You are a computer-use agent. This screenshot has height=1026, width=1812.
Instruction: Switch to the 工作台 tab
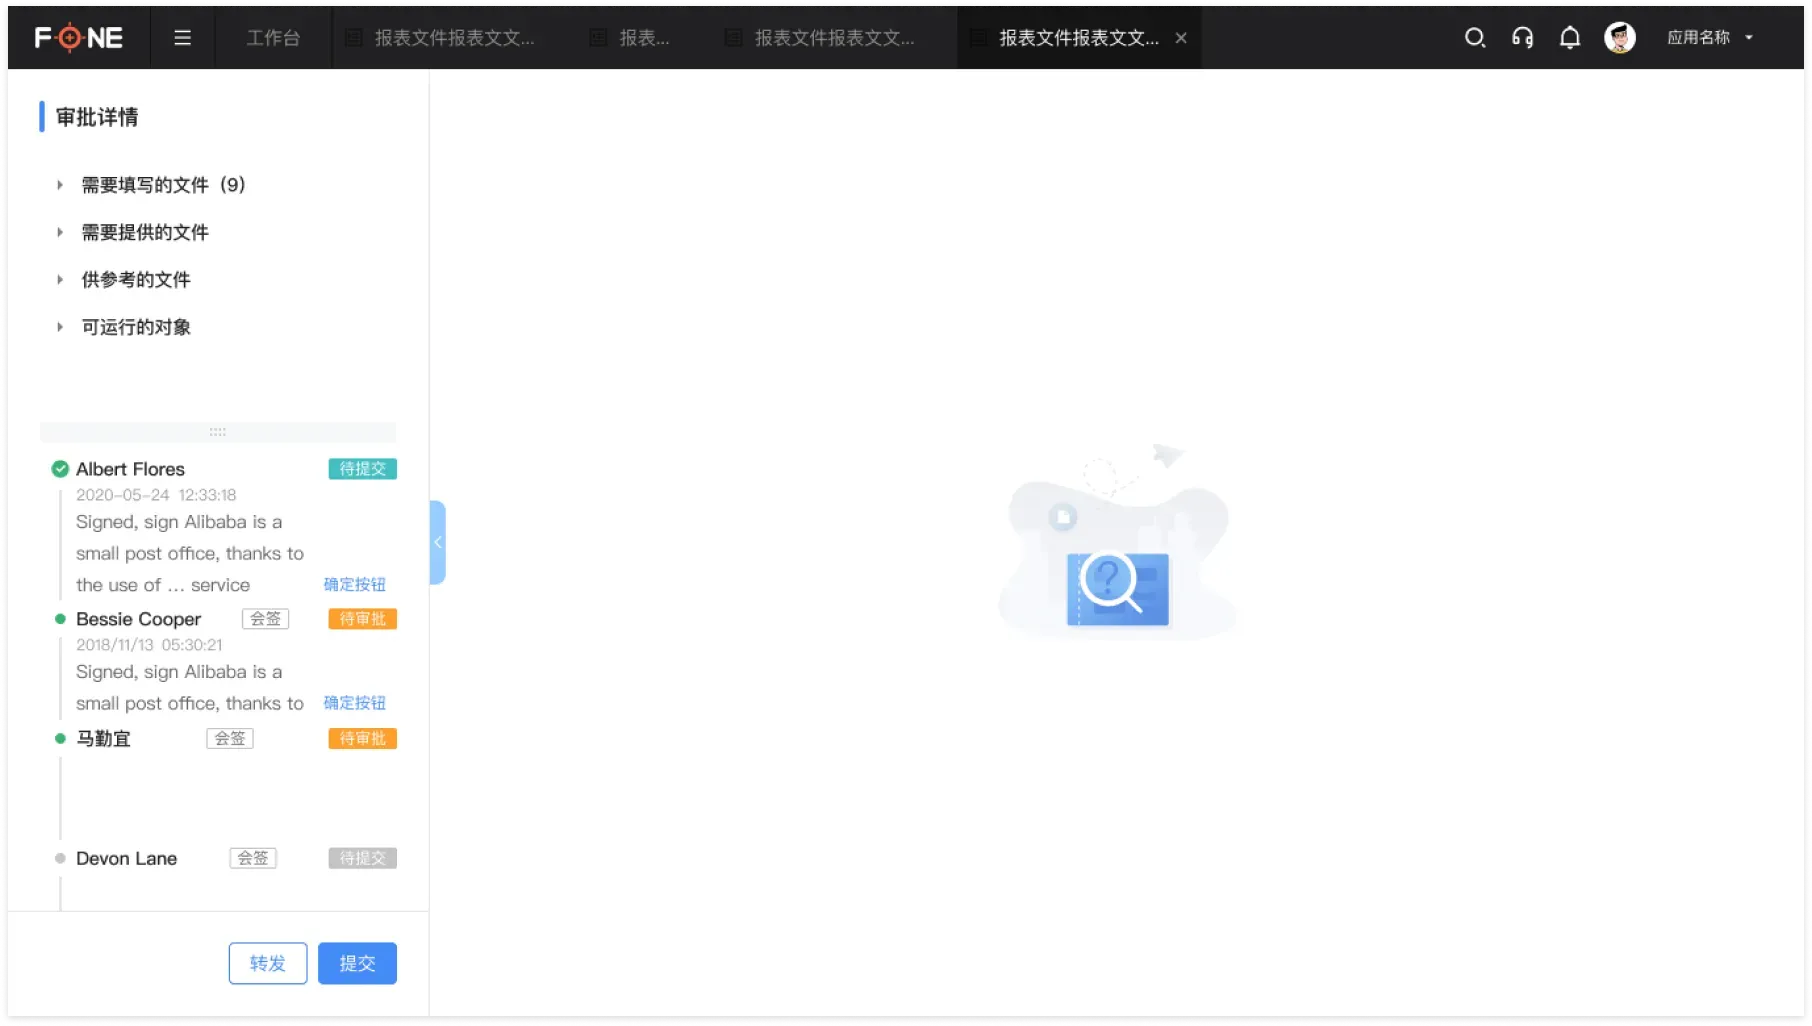click(273, 38)
